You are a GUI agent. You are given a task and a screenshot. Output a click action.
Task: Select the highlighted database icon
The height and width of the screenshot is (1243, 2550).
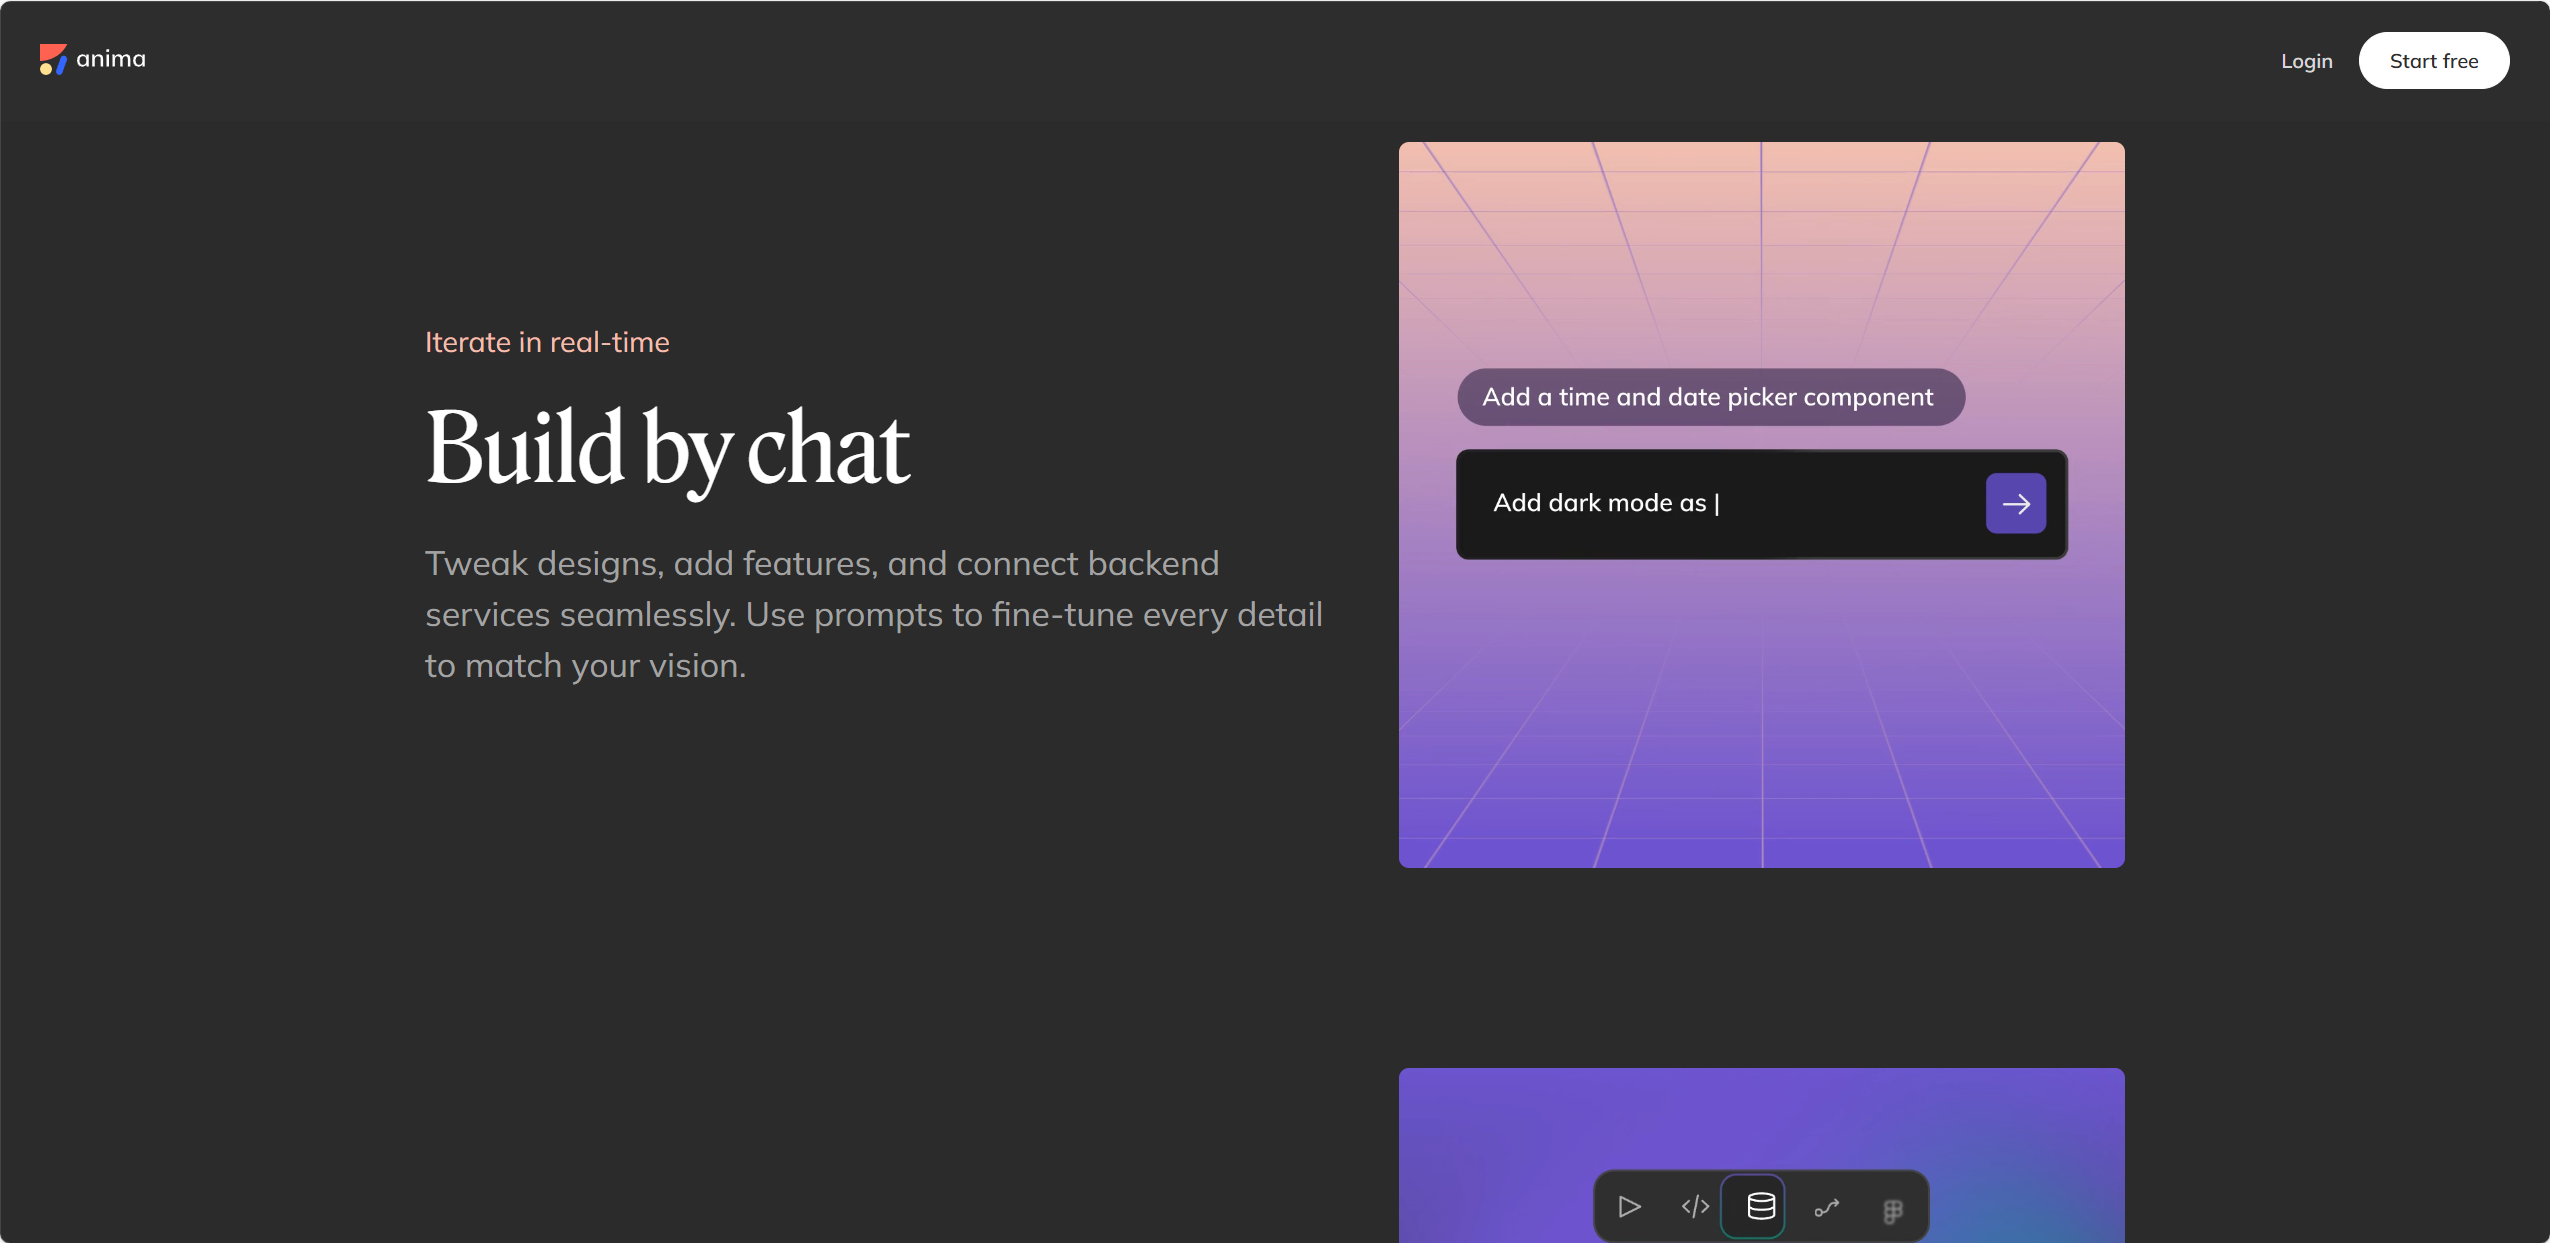click(1761, 1207)
